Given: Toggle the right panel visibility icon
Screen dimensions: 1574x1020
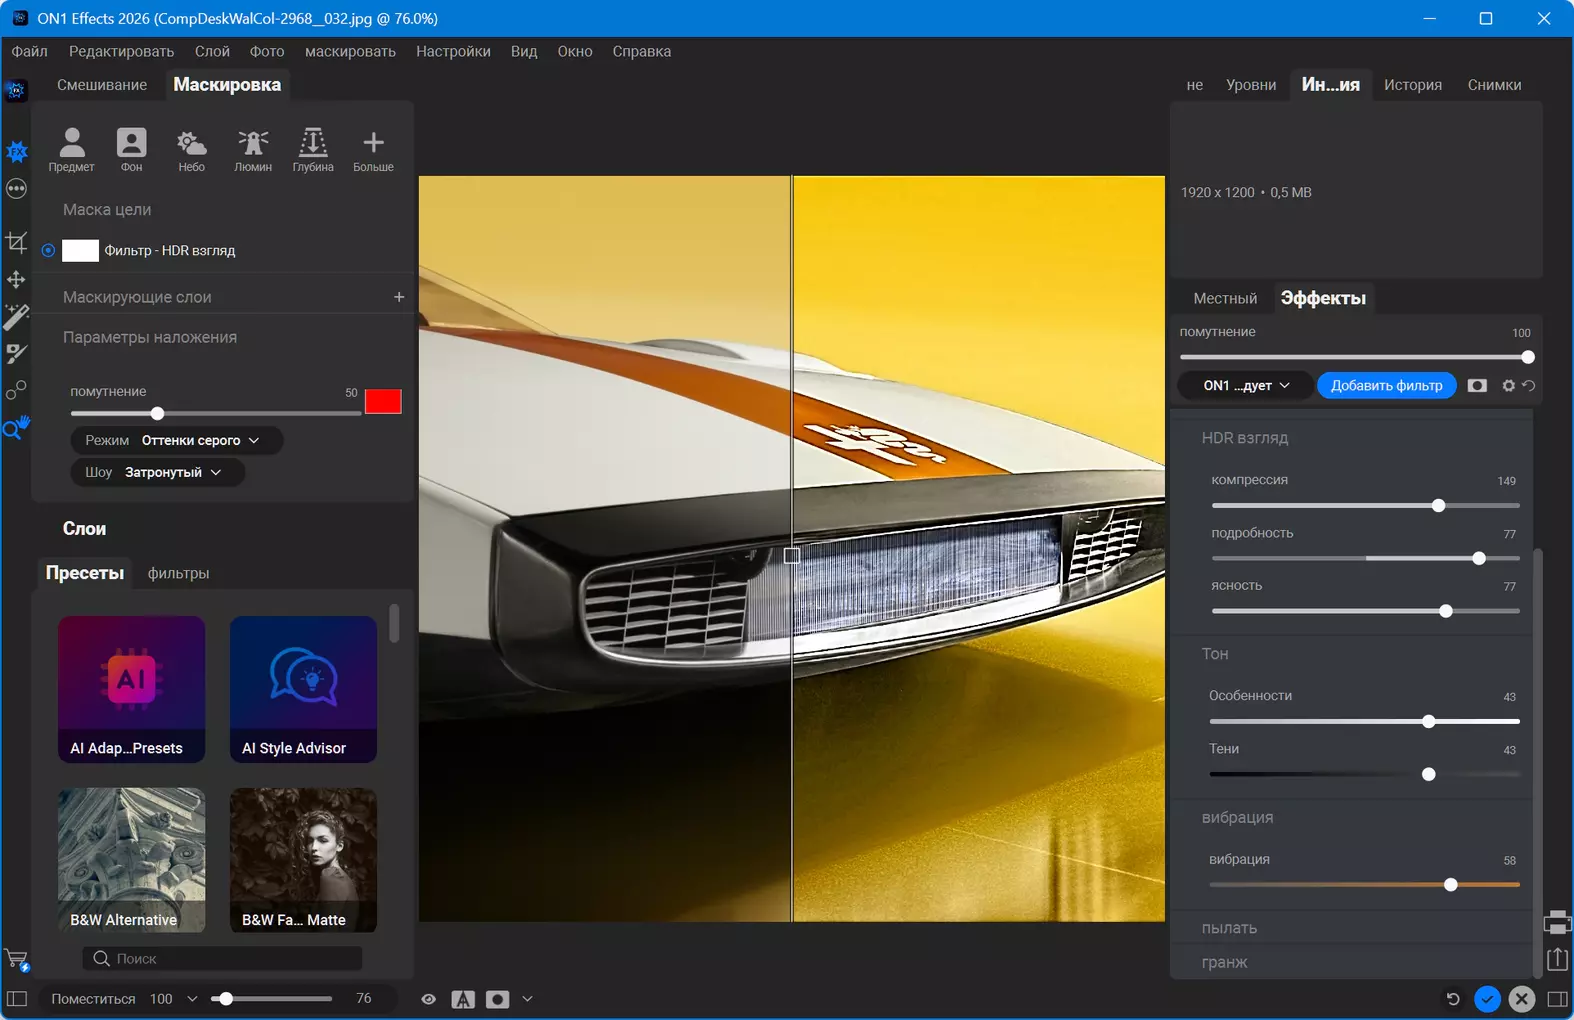Looking at the screenshot, I should coord(1557,999).
